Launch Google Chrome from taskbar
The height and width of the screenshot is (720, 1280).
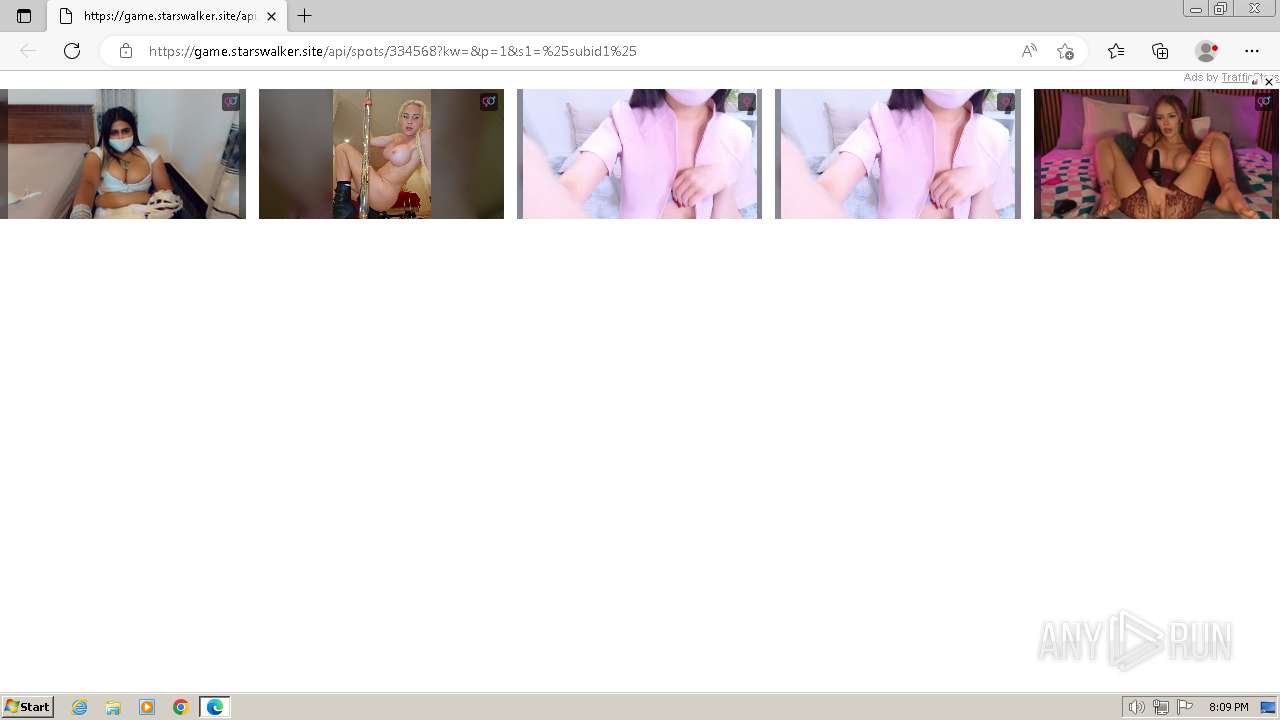coord(181,707)
